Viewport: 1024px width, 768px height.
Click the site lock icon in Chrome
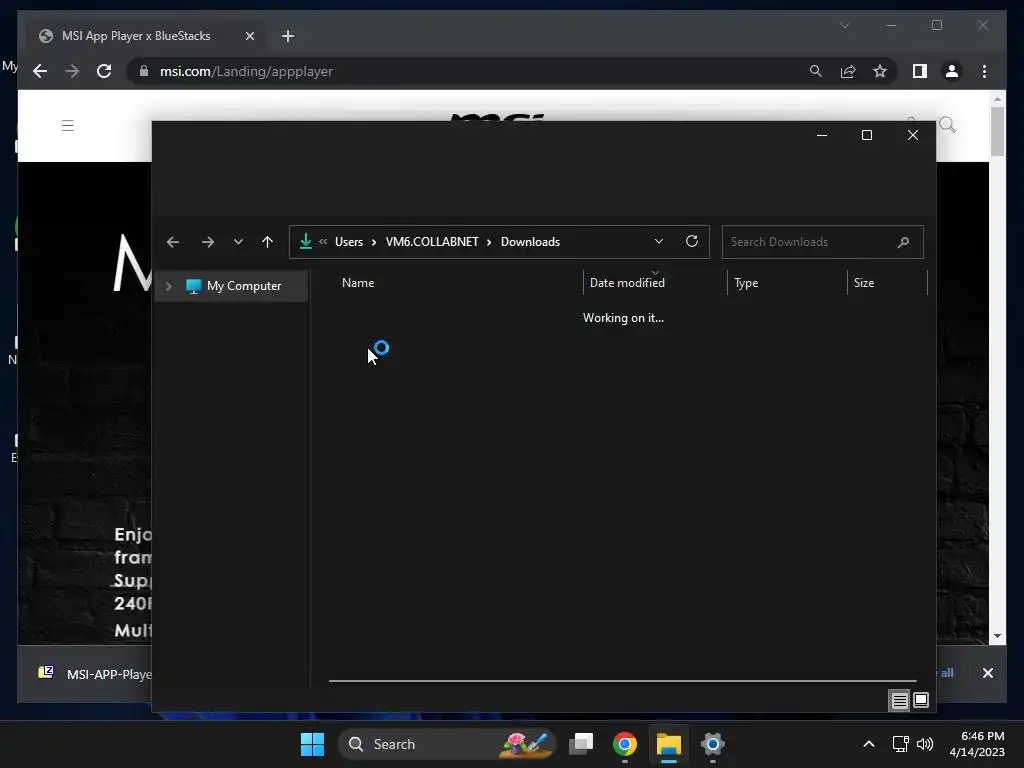click(144, 71)
